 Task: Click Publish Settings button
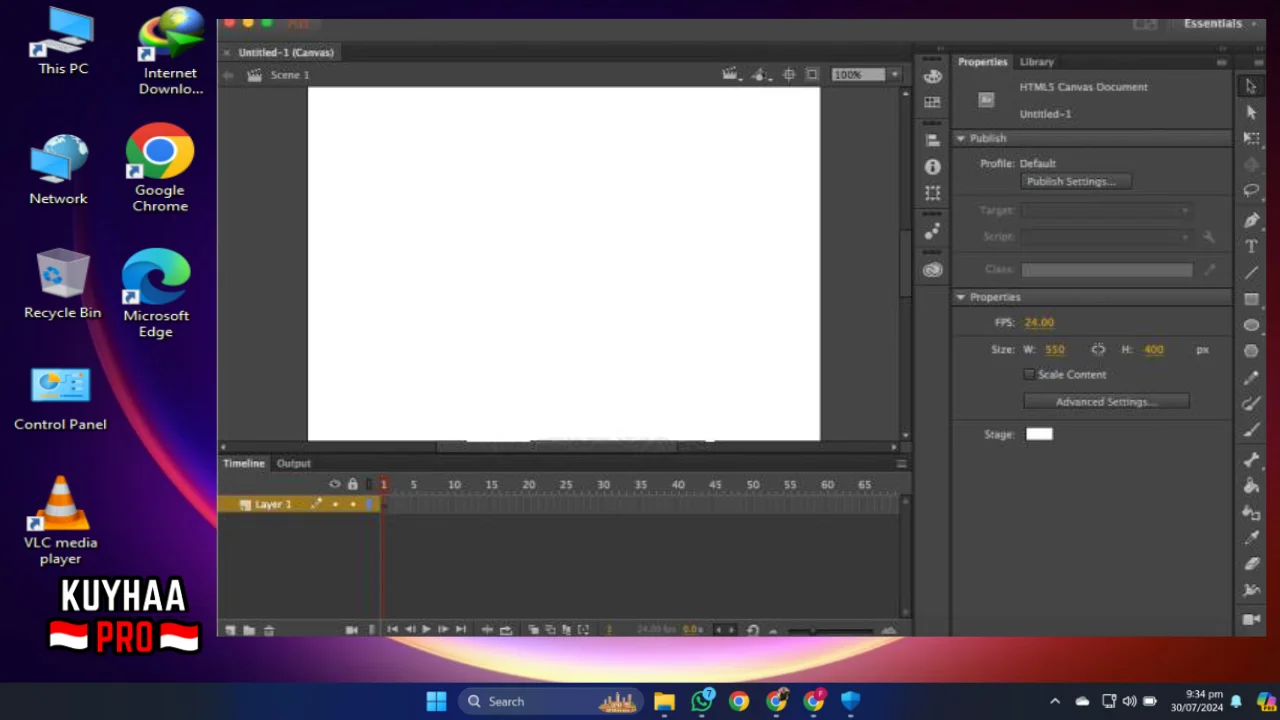click(1076, 182)
